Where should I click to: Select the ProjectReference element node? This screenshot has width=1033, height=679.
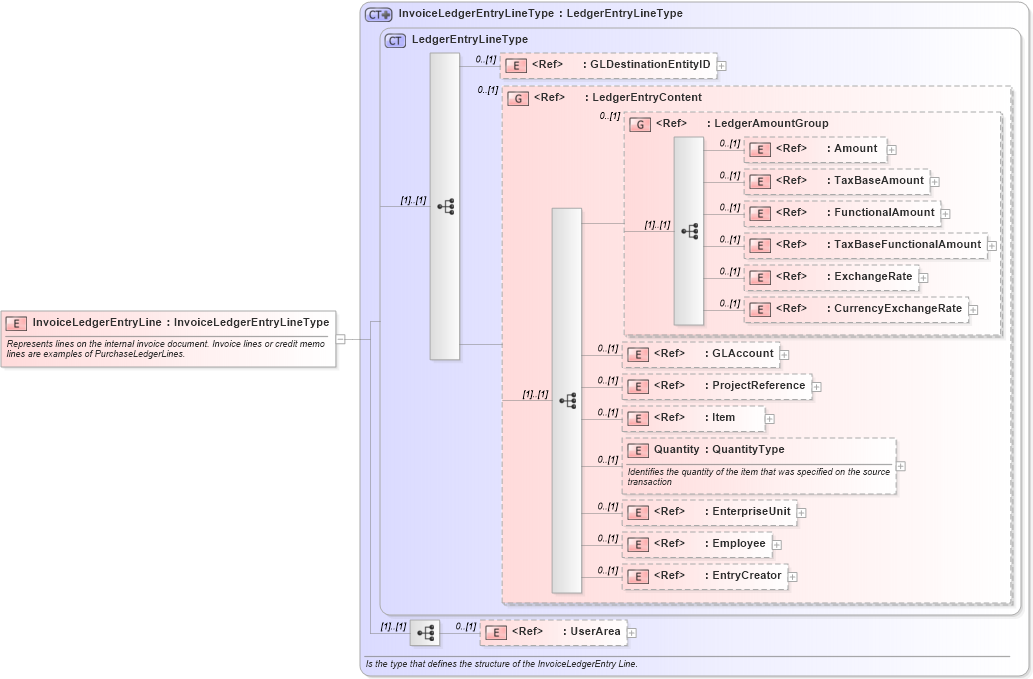click(x=716, y=386)
